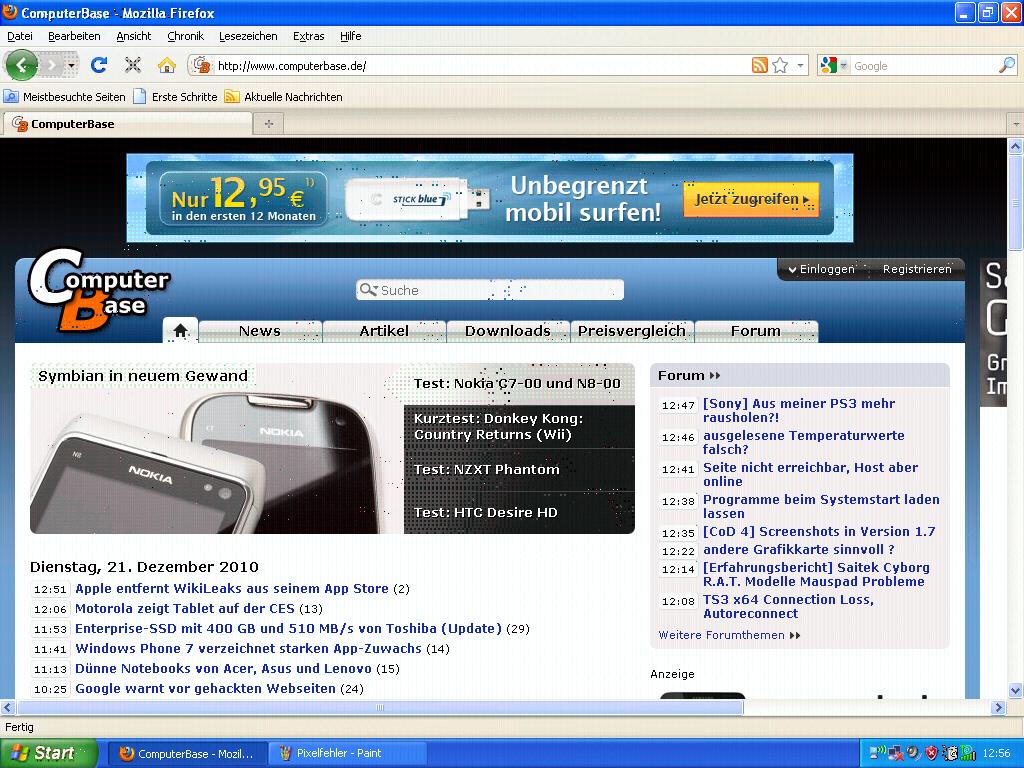Viewport: 1024px width, 768px height.
Task: Click the stop loading X icon
Action: pos(133,65)
